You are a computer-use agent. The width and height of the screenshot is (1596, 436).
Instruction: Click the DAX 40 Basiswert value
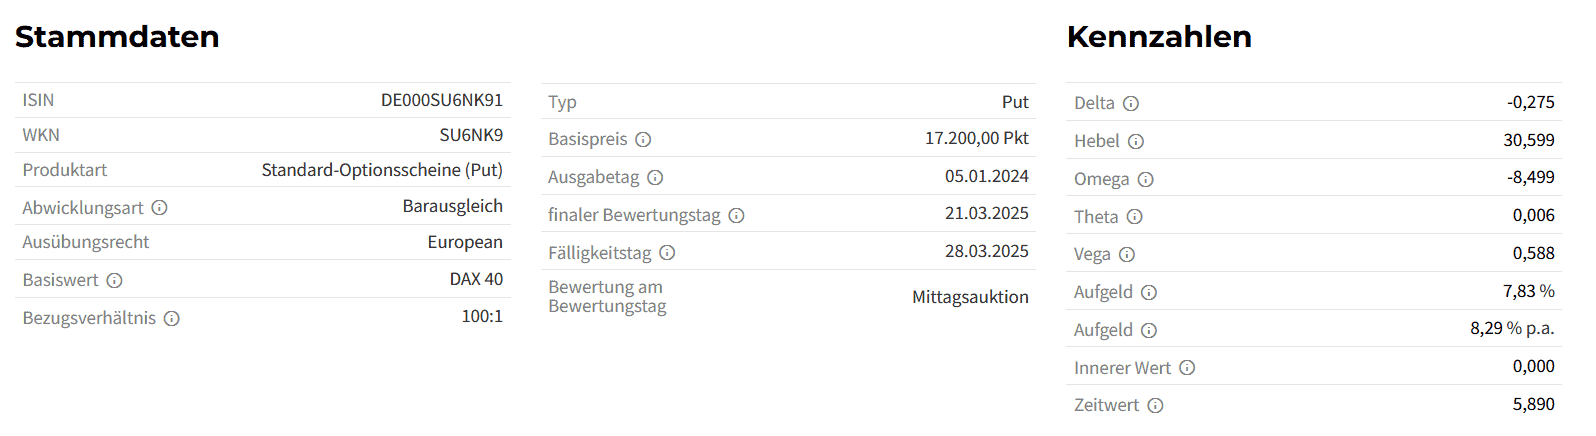pyautogui.click(x=476, y=279)
